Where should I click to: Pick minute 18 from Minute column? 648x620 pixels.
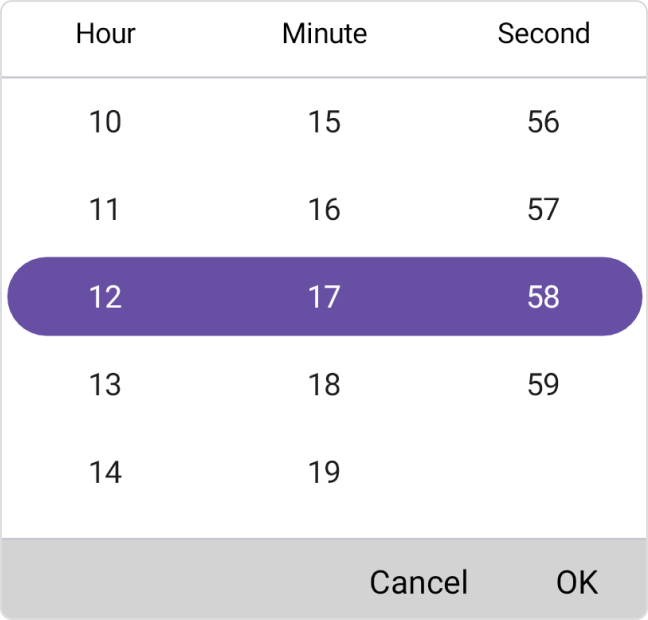tap(324, 384)
